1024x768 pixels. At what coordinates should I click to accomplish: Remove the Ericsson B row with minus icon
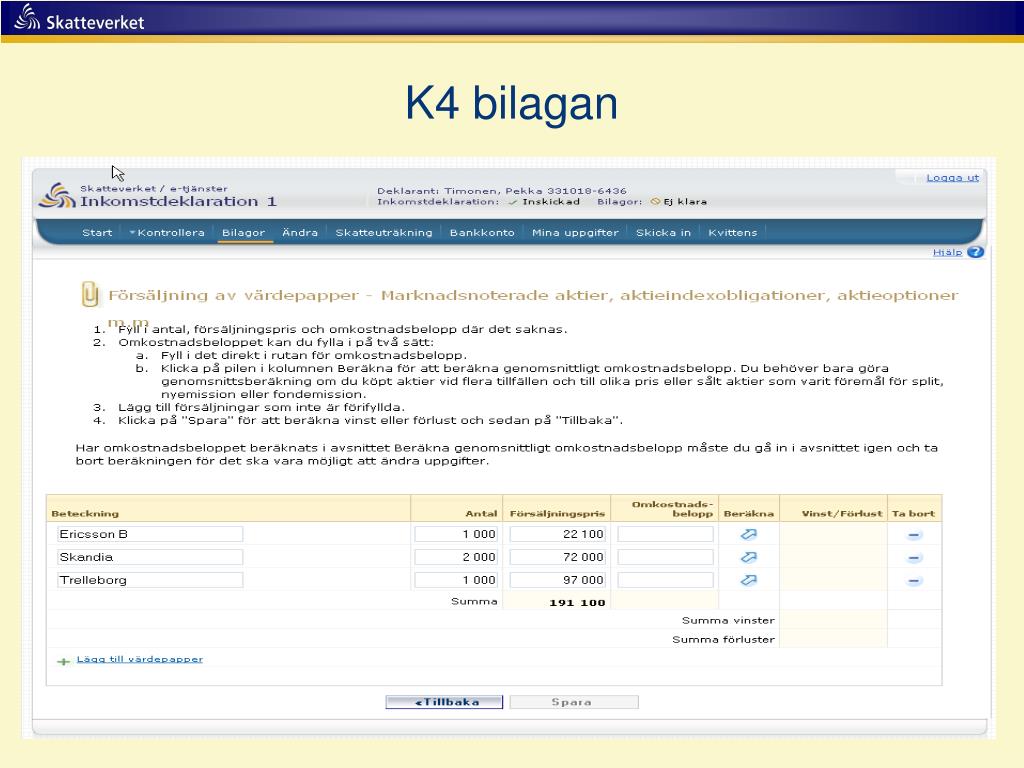pos(914,535)
